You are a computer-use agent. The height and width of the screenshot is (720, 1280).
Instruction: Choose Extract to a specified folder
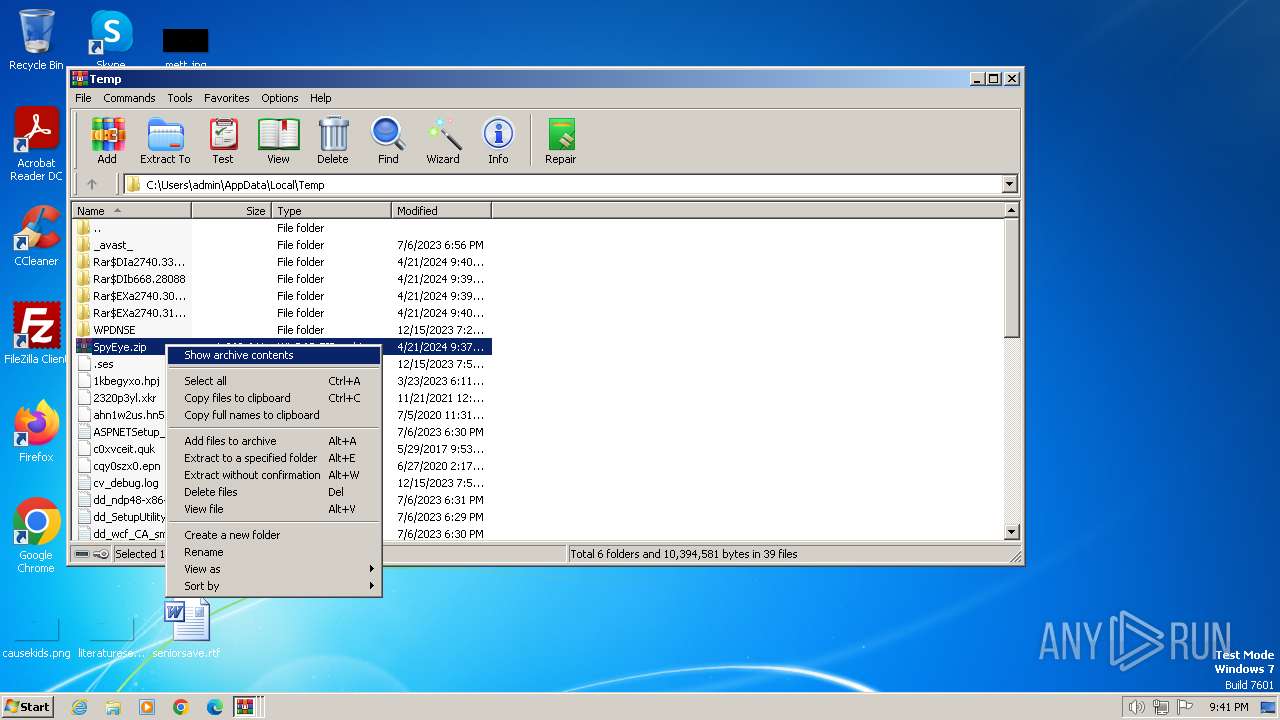[273, 458]
